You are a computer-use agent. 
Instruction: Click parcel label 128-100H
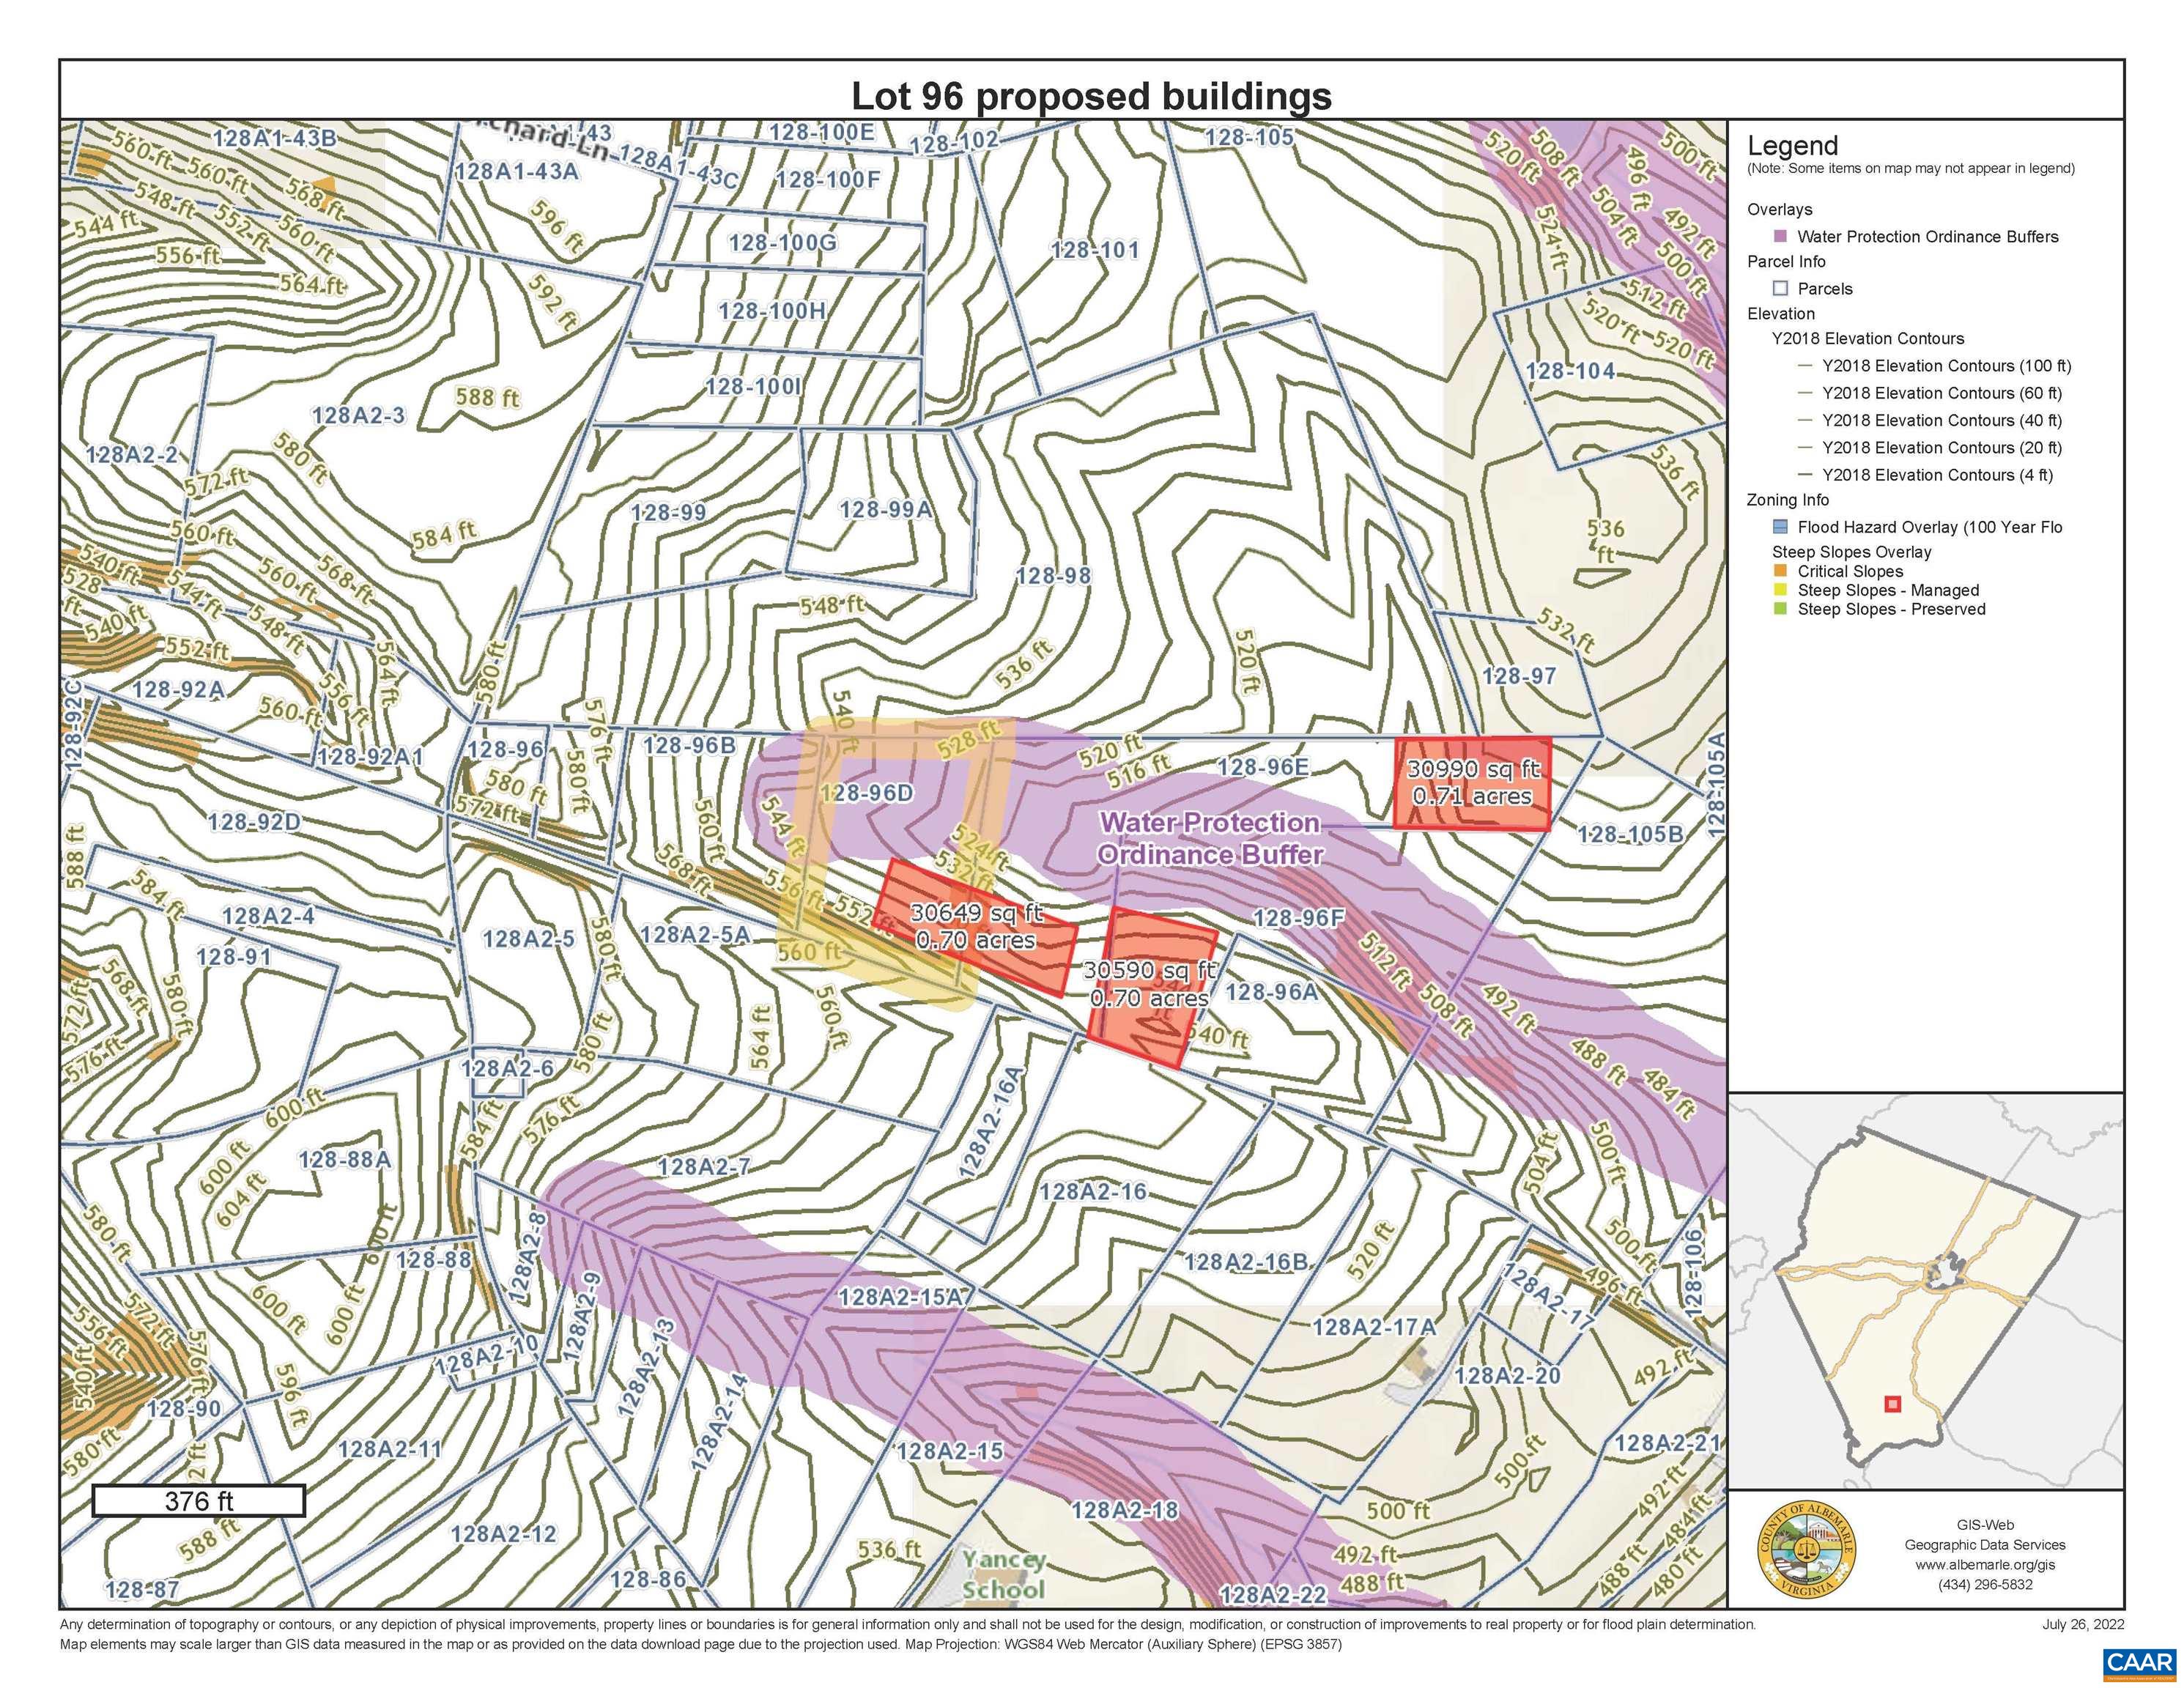click(772, 310)
